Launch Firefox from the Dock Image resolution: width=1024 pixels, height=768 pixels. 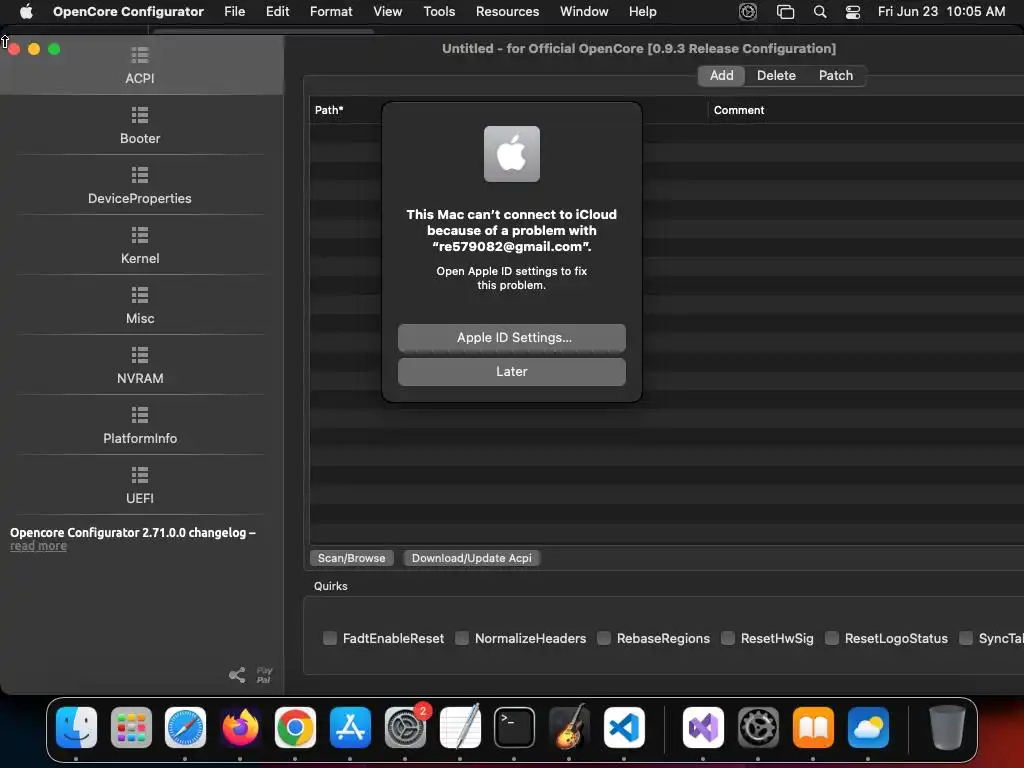tap(240, 728)
